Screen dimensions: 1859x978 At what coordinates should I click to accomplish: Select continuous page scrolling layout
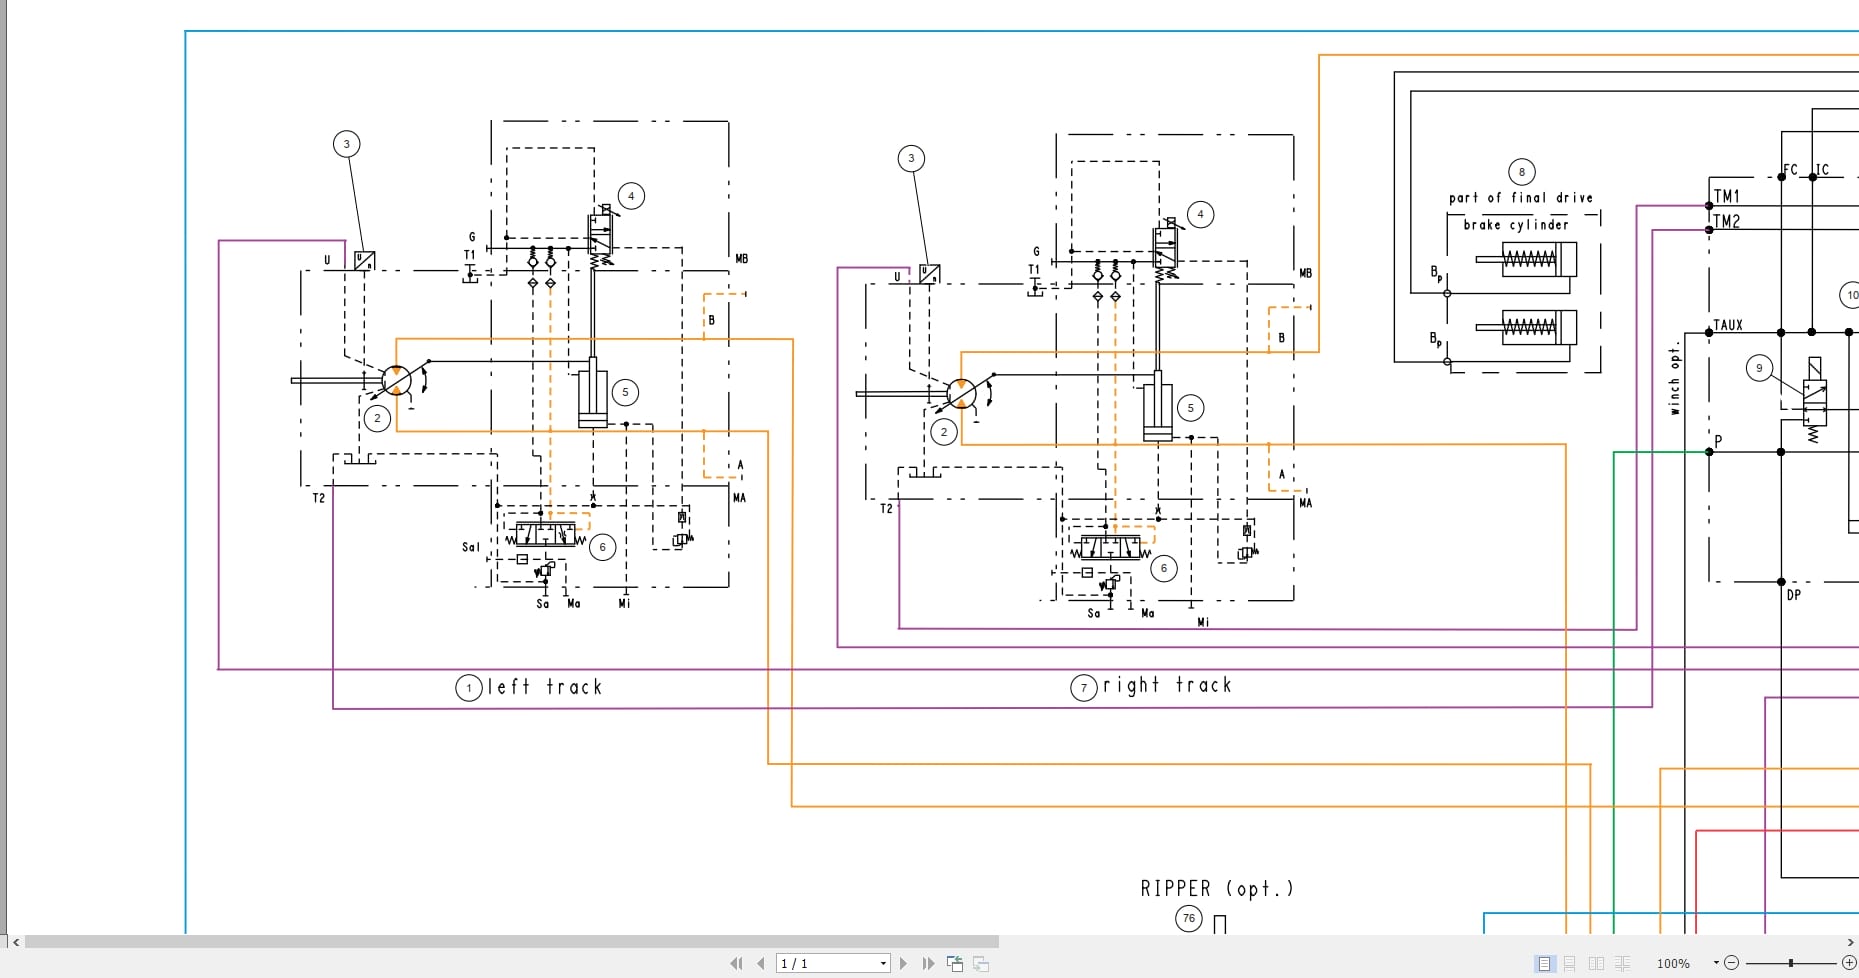click(1570, 963)
